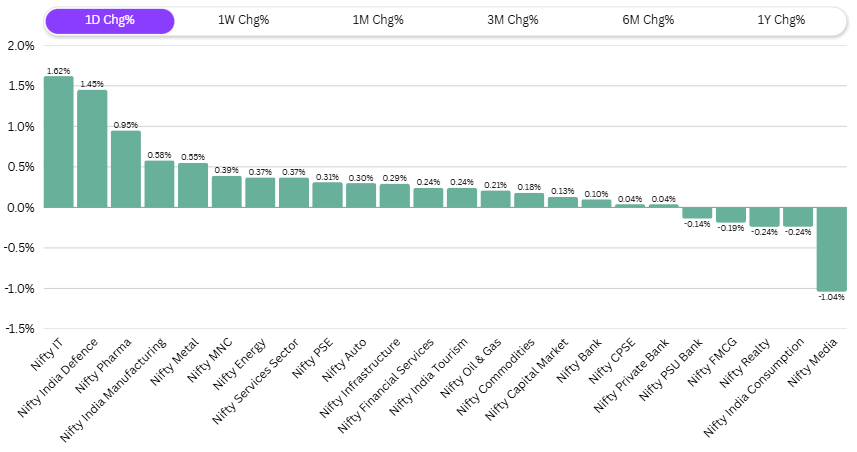This screenshot has height=452, width=857.
Task: Select the Nifty Energy bar
Action: 260,193
